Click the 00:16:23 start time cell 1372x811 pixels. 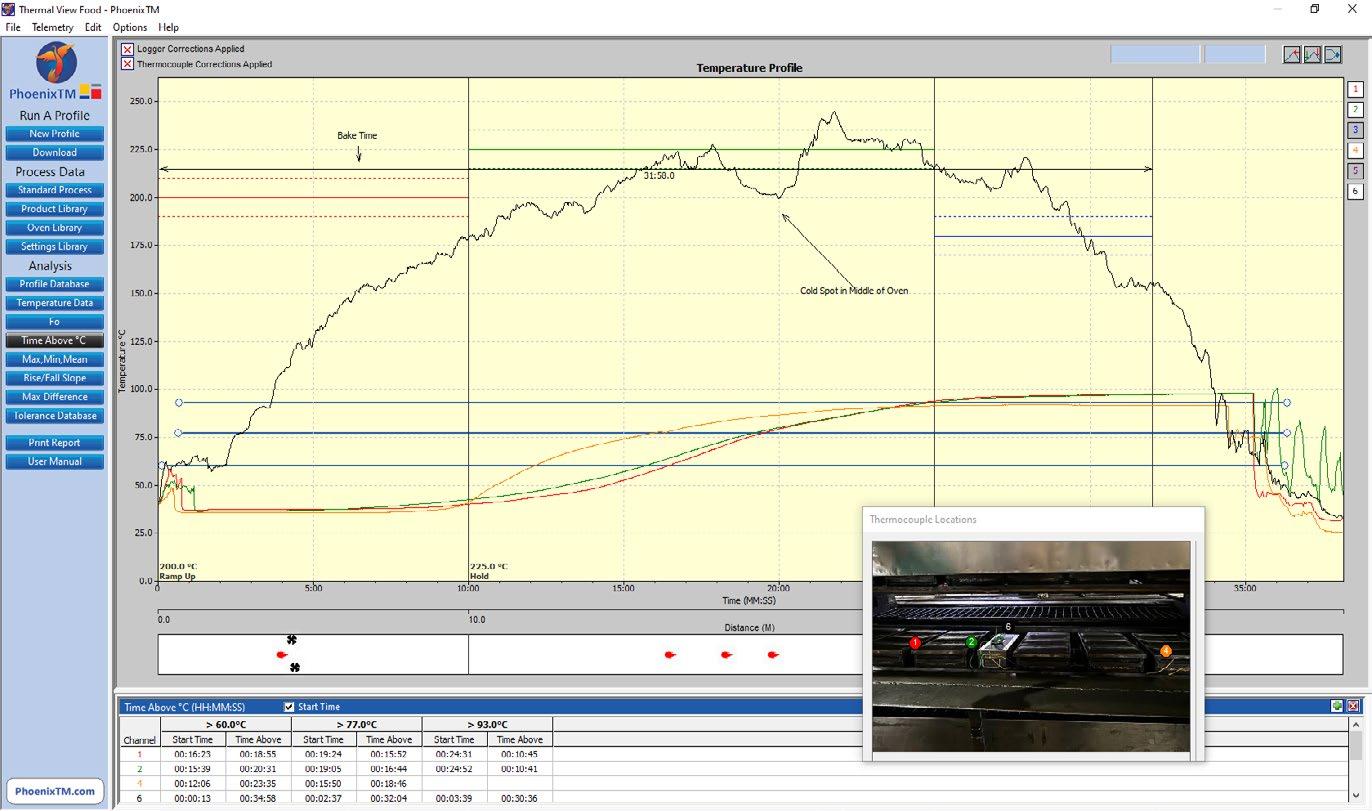[x=192, y=754]
